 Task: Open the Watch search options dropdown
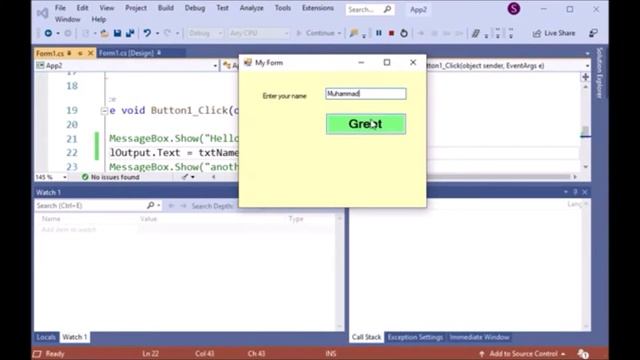[159, 205]
